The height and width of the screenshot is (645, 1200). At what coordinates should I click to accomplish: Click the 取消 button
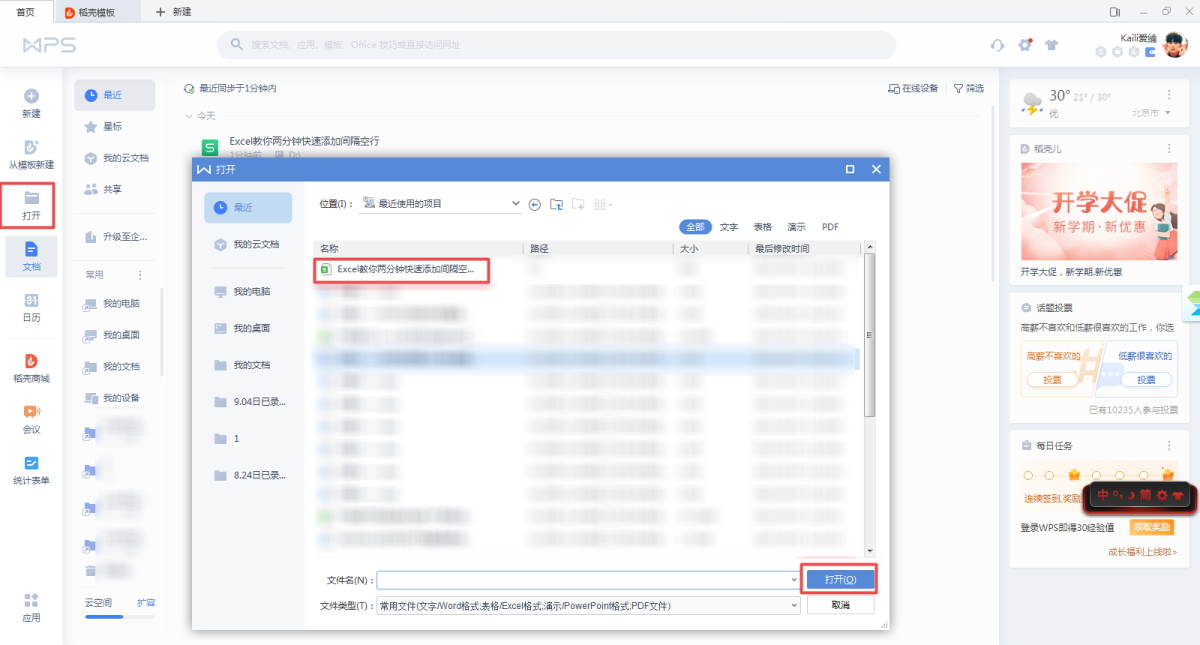(840, 606)
